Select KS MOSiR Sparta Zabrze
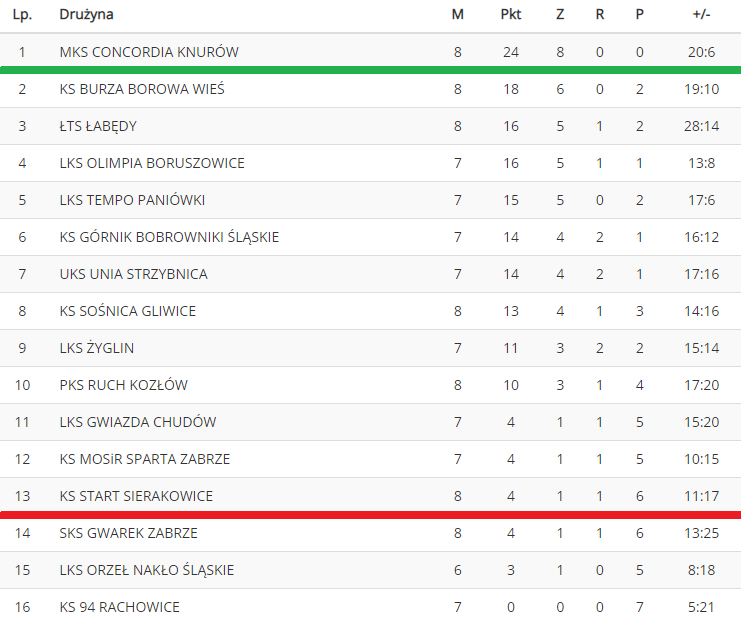The width and height of the screenshot is (741, 629). click(145, 459)
